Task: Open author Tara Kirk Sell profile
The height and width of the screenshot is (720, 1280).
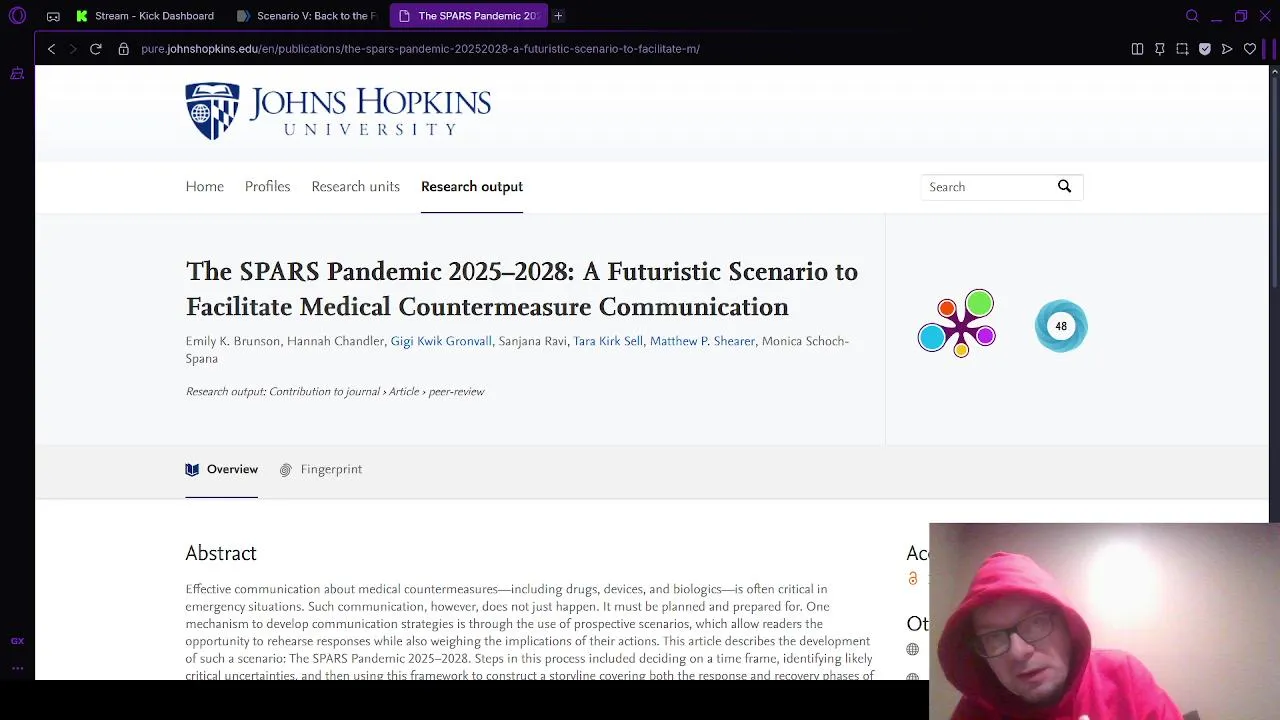Action: [608, 341]
